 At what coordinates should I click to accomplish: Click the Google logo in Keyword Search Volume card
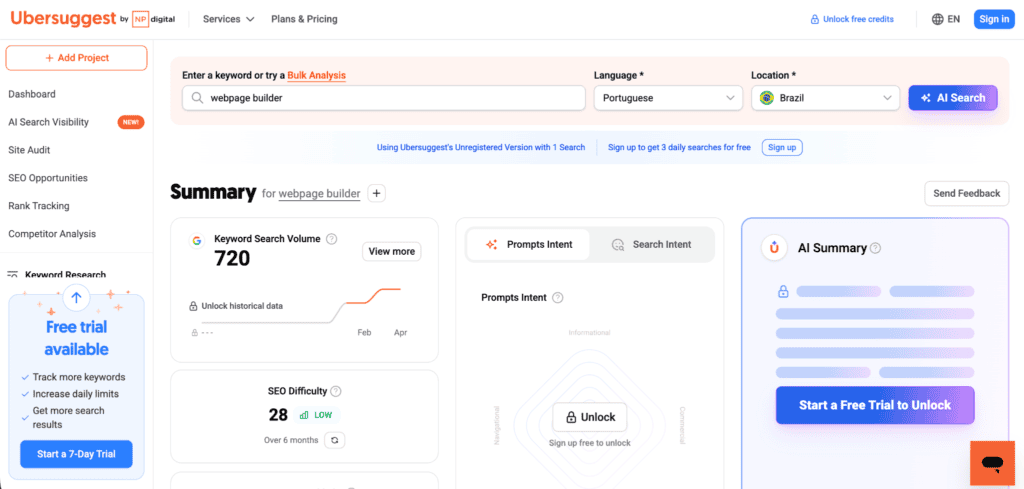[x=196, y=241]
